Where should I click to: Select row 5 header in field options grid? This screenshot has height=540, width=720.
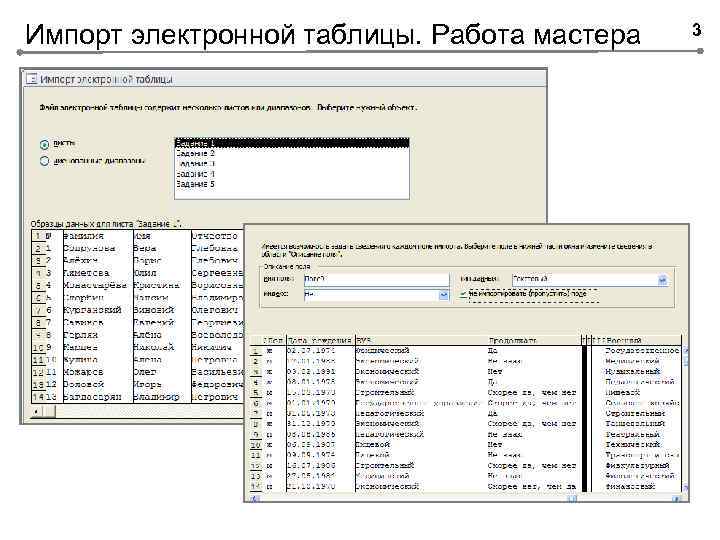point(256,393)
